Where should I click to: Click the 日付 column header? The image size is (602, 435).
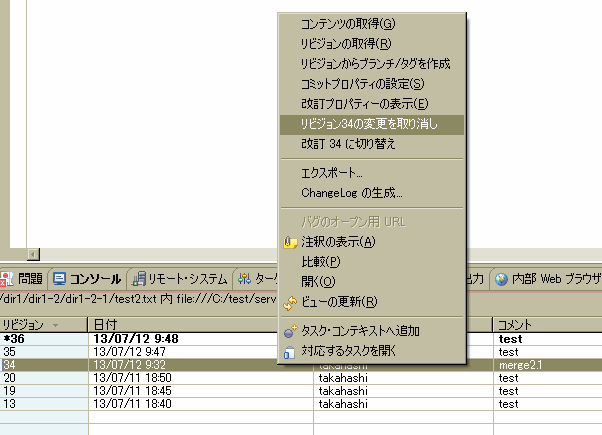pyautogui.click(x=200, y=325)
